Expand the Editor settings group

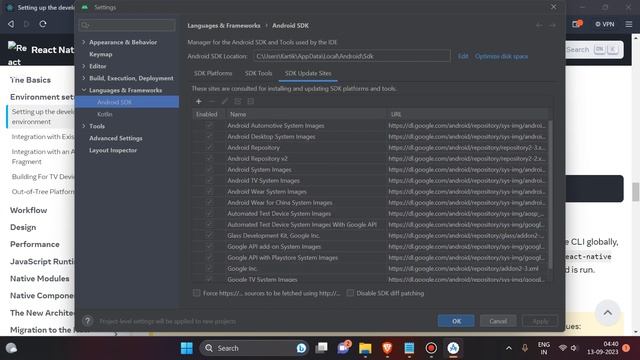[x=84, y=66]
